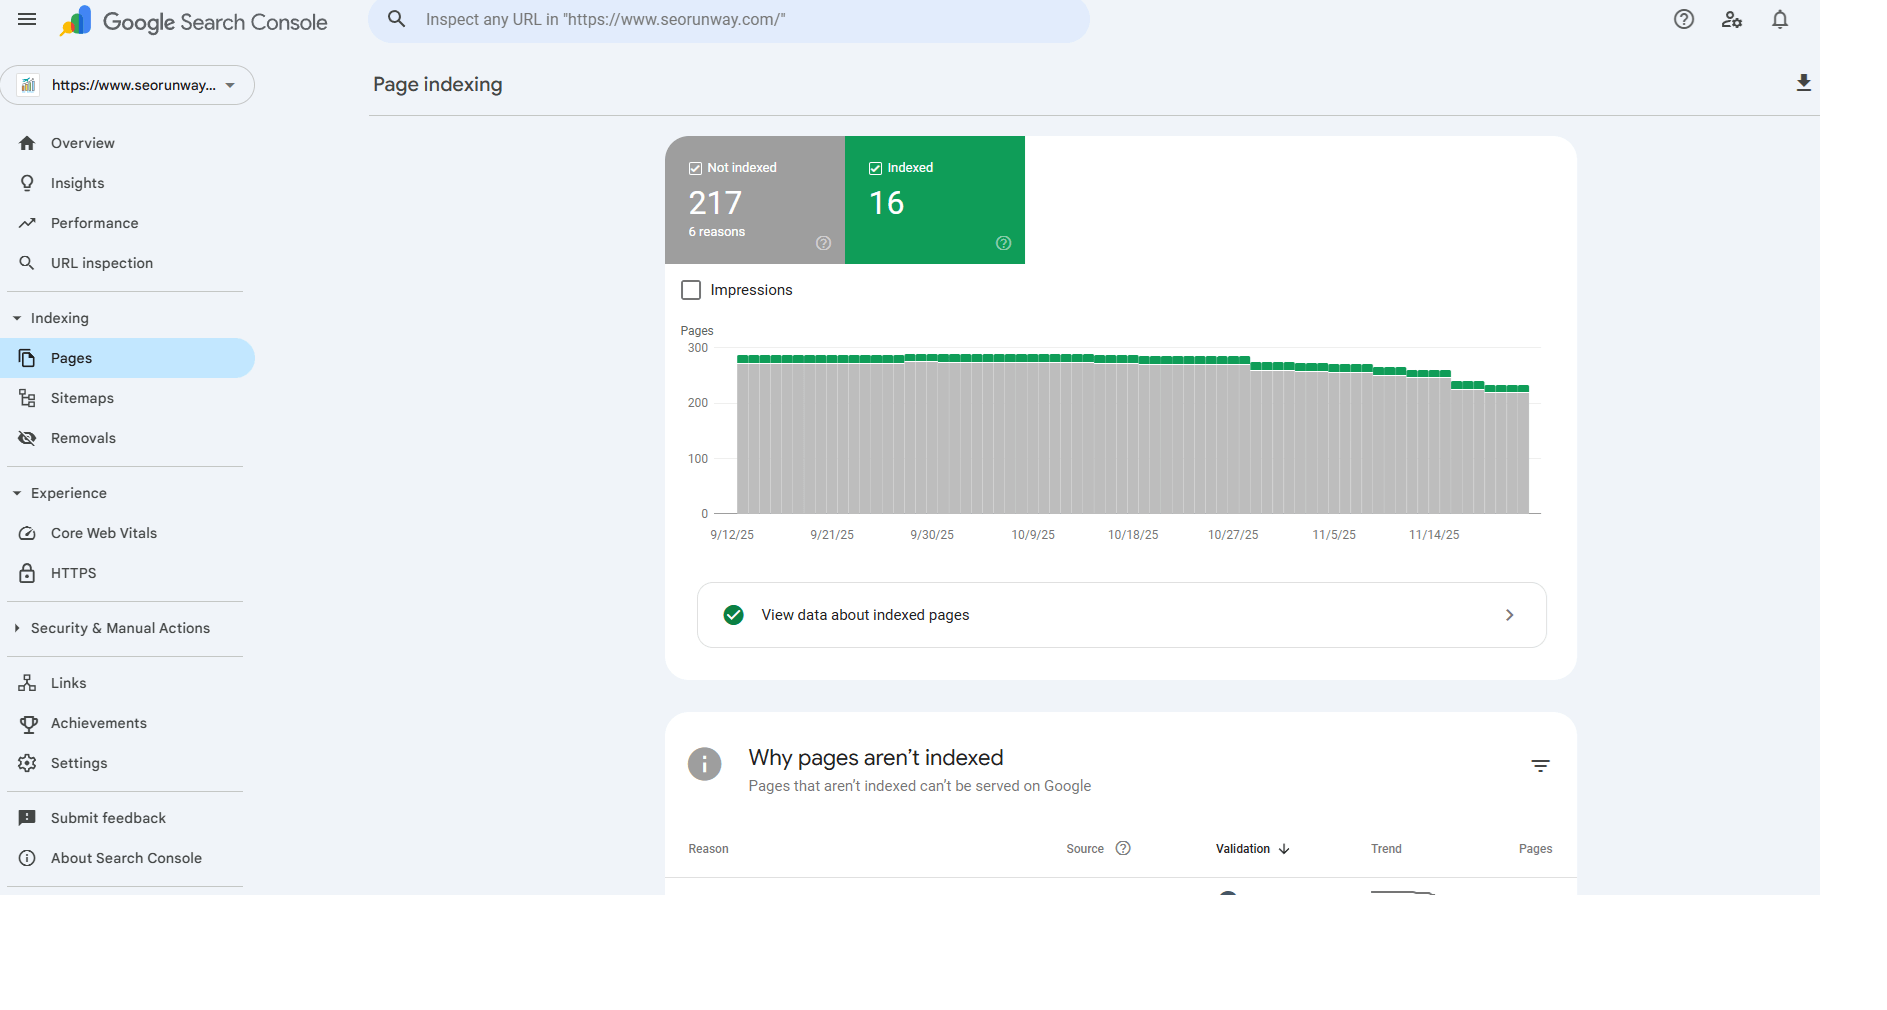Open the filter rows icon

[1540, 766]
